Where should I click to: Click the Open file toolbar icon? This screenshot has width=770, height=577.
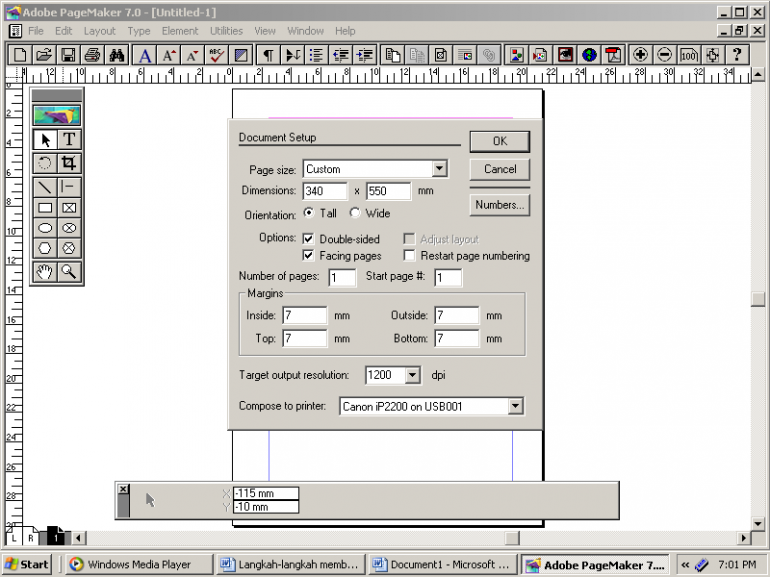pos(44,55)
